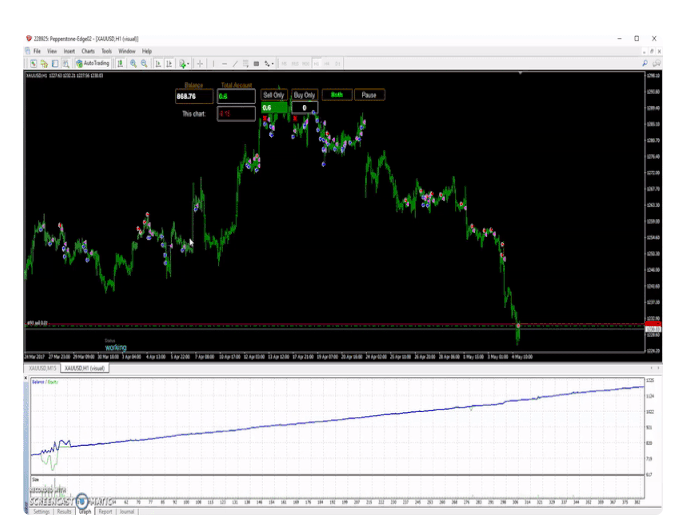Switch to XAUUSD,M15 chart tab

coord(42,368)
